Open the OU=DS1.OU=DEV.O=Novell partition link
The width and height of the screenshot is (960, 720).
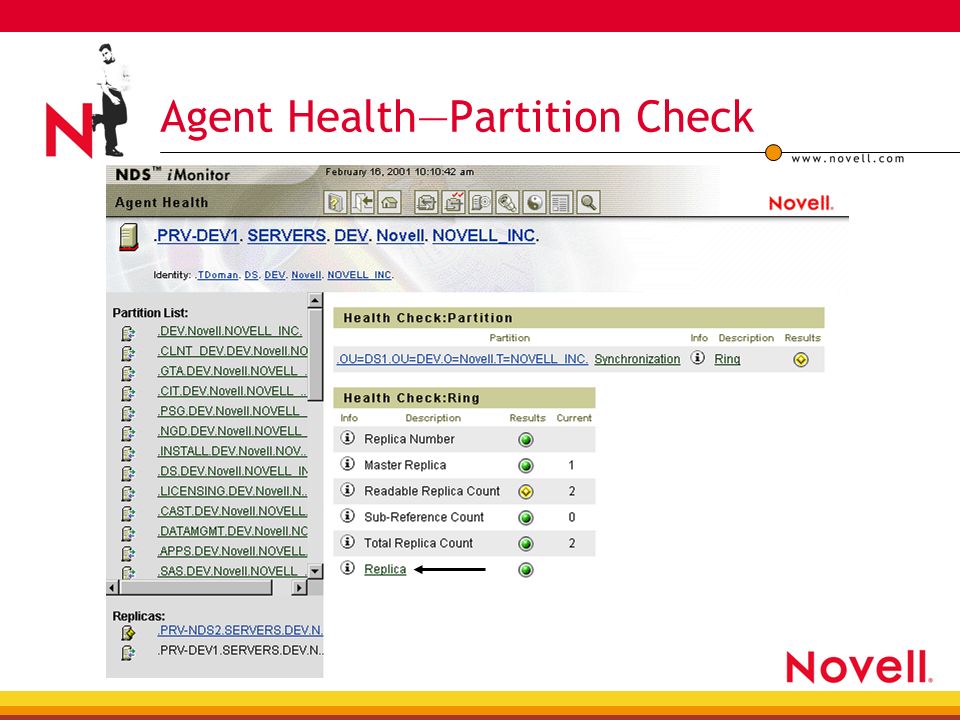(x=462, y=359)
